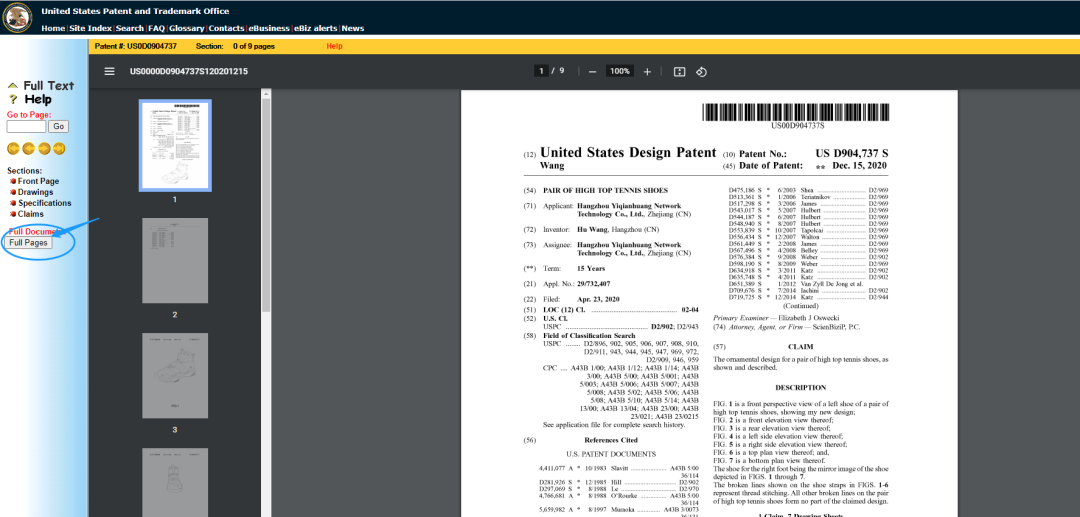Click the red bullet beside Drawings
Viewport: 1080px width, 517px height.
click(12, 192)
